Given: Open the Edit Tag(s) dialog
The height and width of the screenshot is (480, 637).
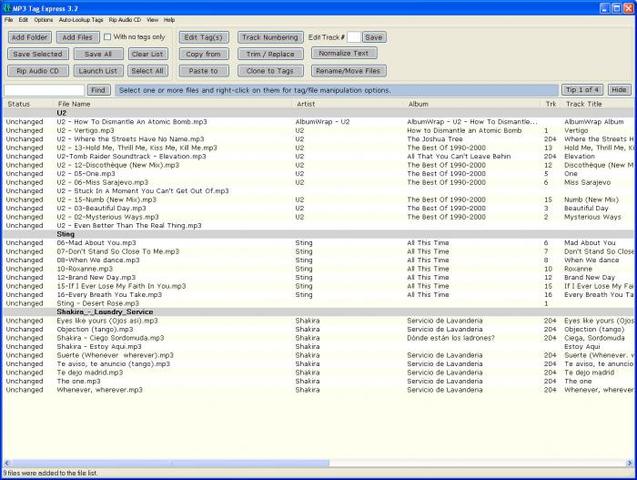Looking at the screenshot, I should [204, 37].
